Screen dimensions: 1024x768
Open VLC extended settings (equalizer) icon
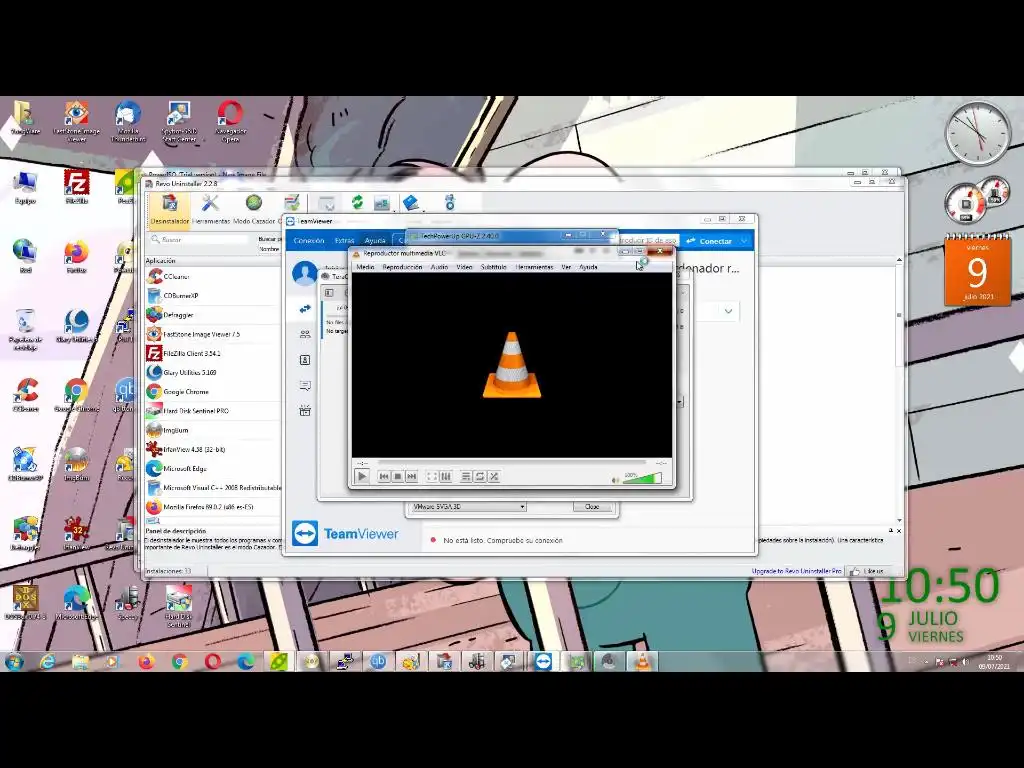click(x=445, y=477)
